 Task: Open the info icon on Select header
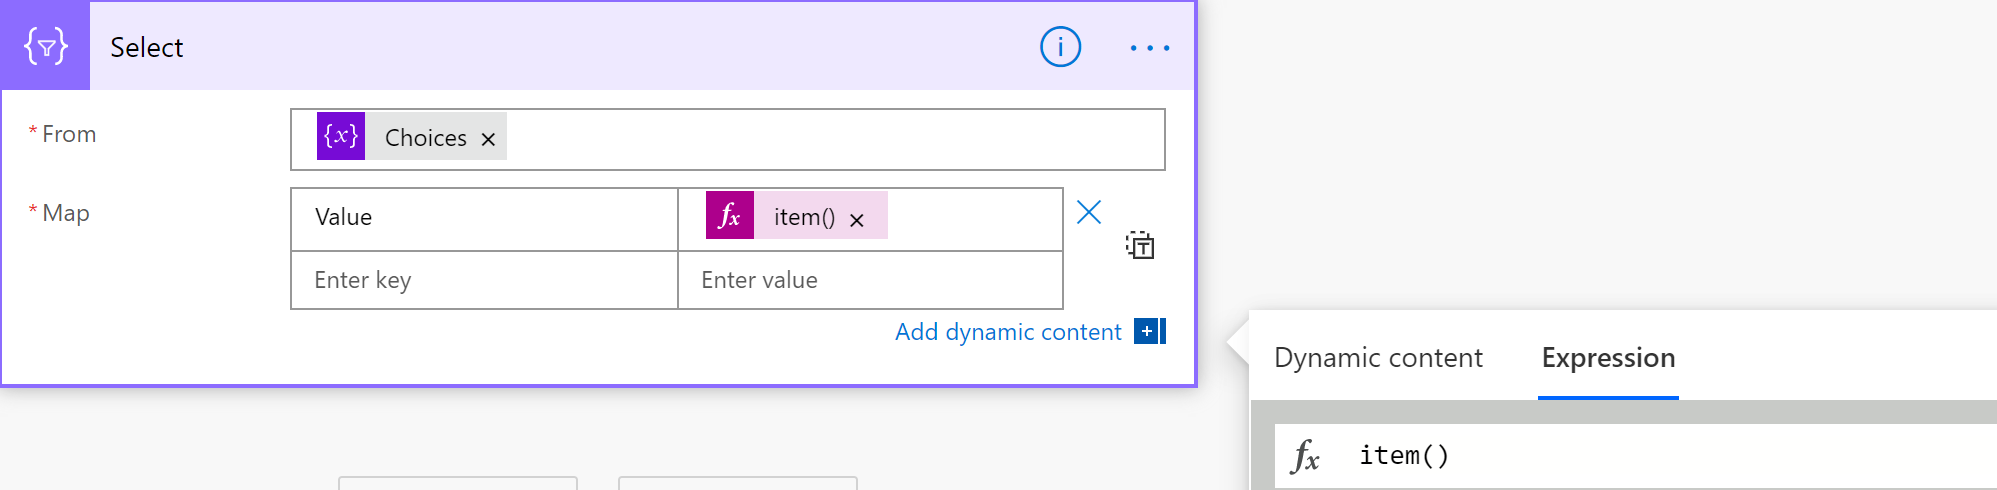[x=1060, y=47]
